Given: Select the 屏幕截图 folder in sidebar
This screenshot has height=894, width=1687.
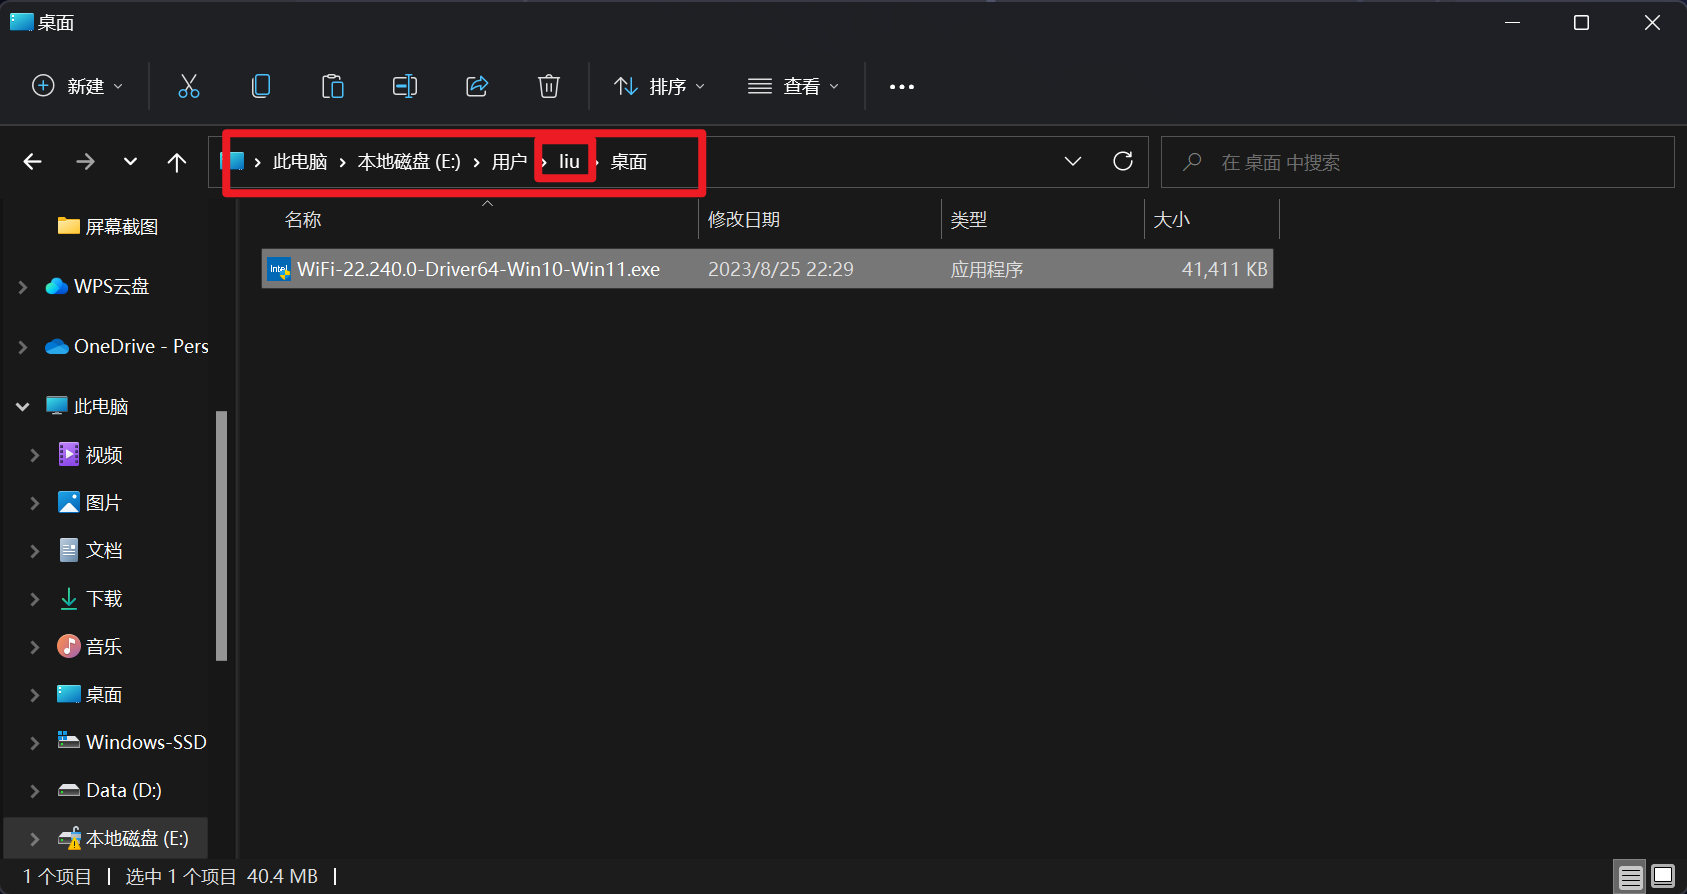Looking at the screenshot, I should coord(108,226).
